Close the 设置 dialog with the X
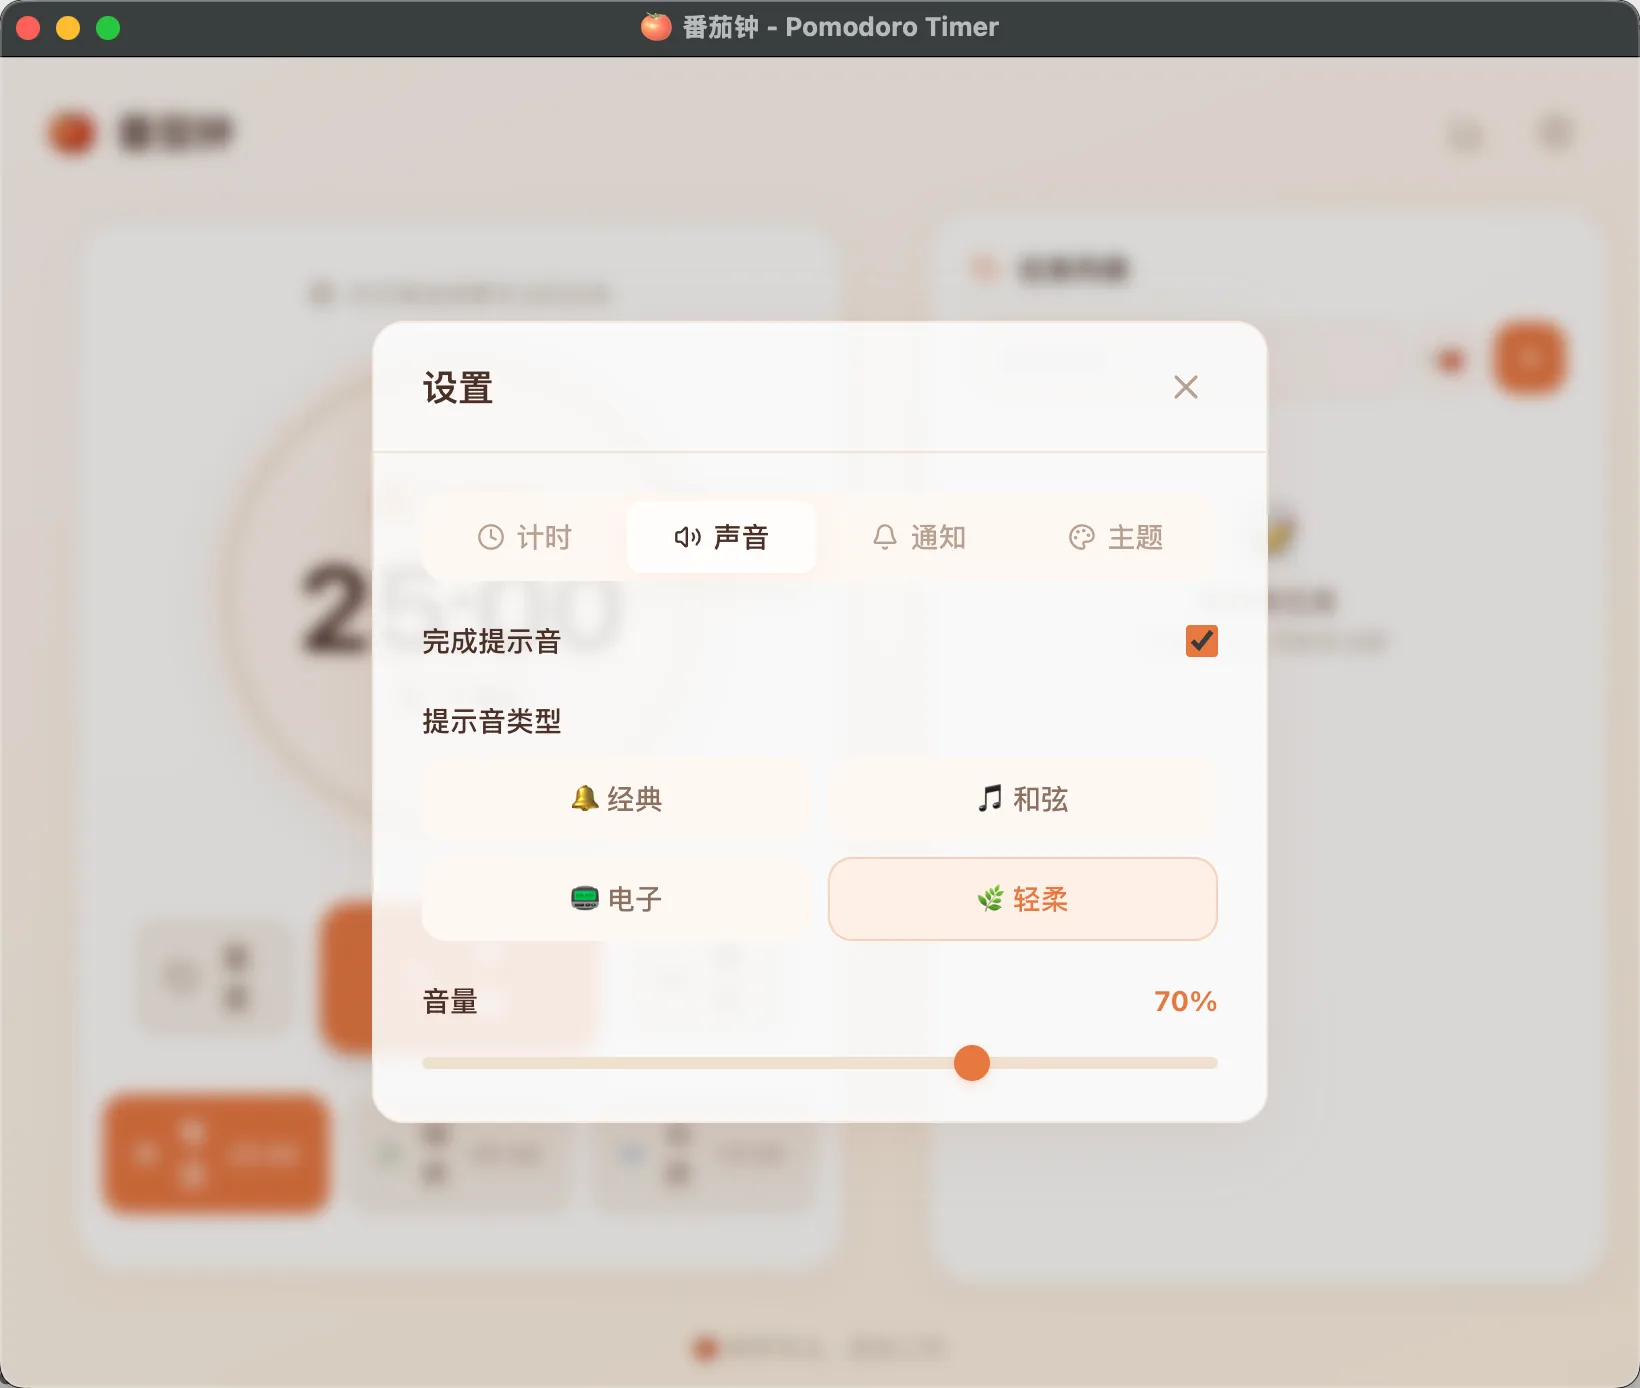 [1185, 387]
